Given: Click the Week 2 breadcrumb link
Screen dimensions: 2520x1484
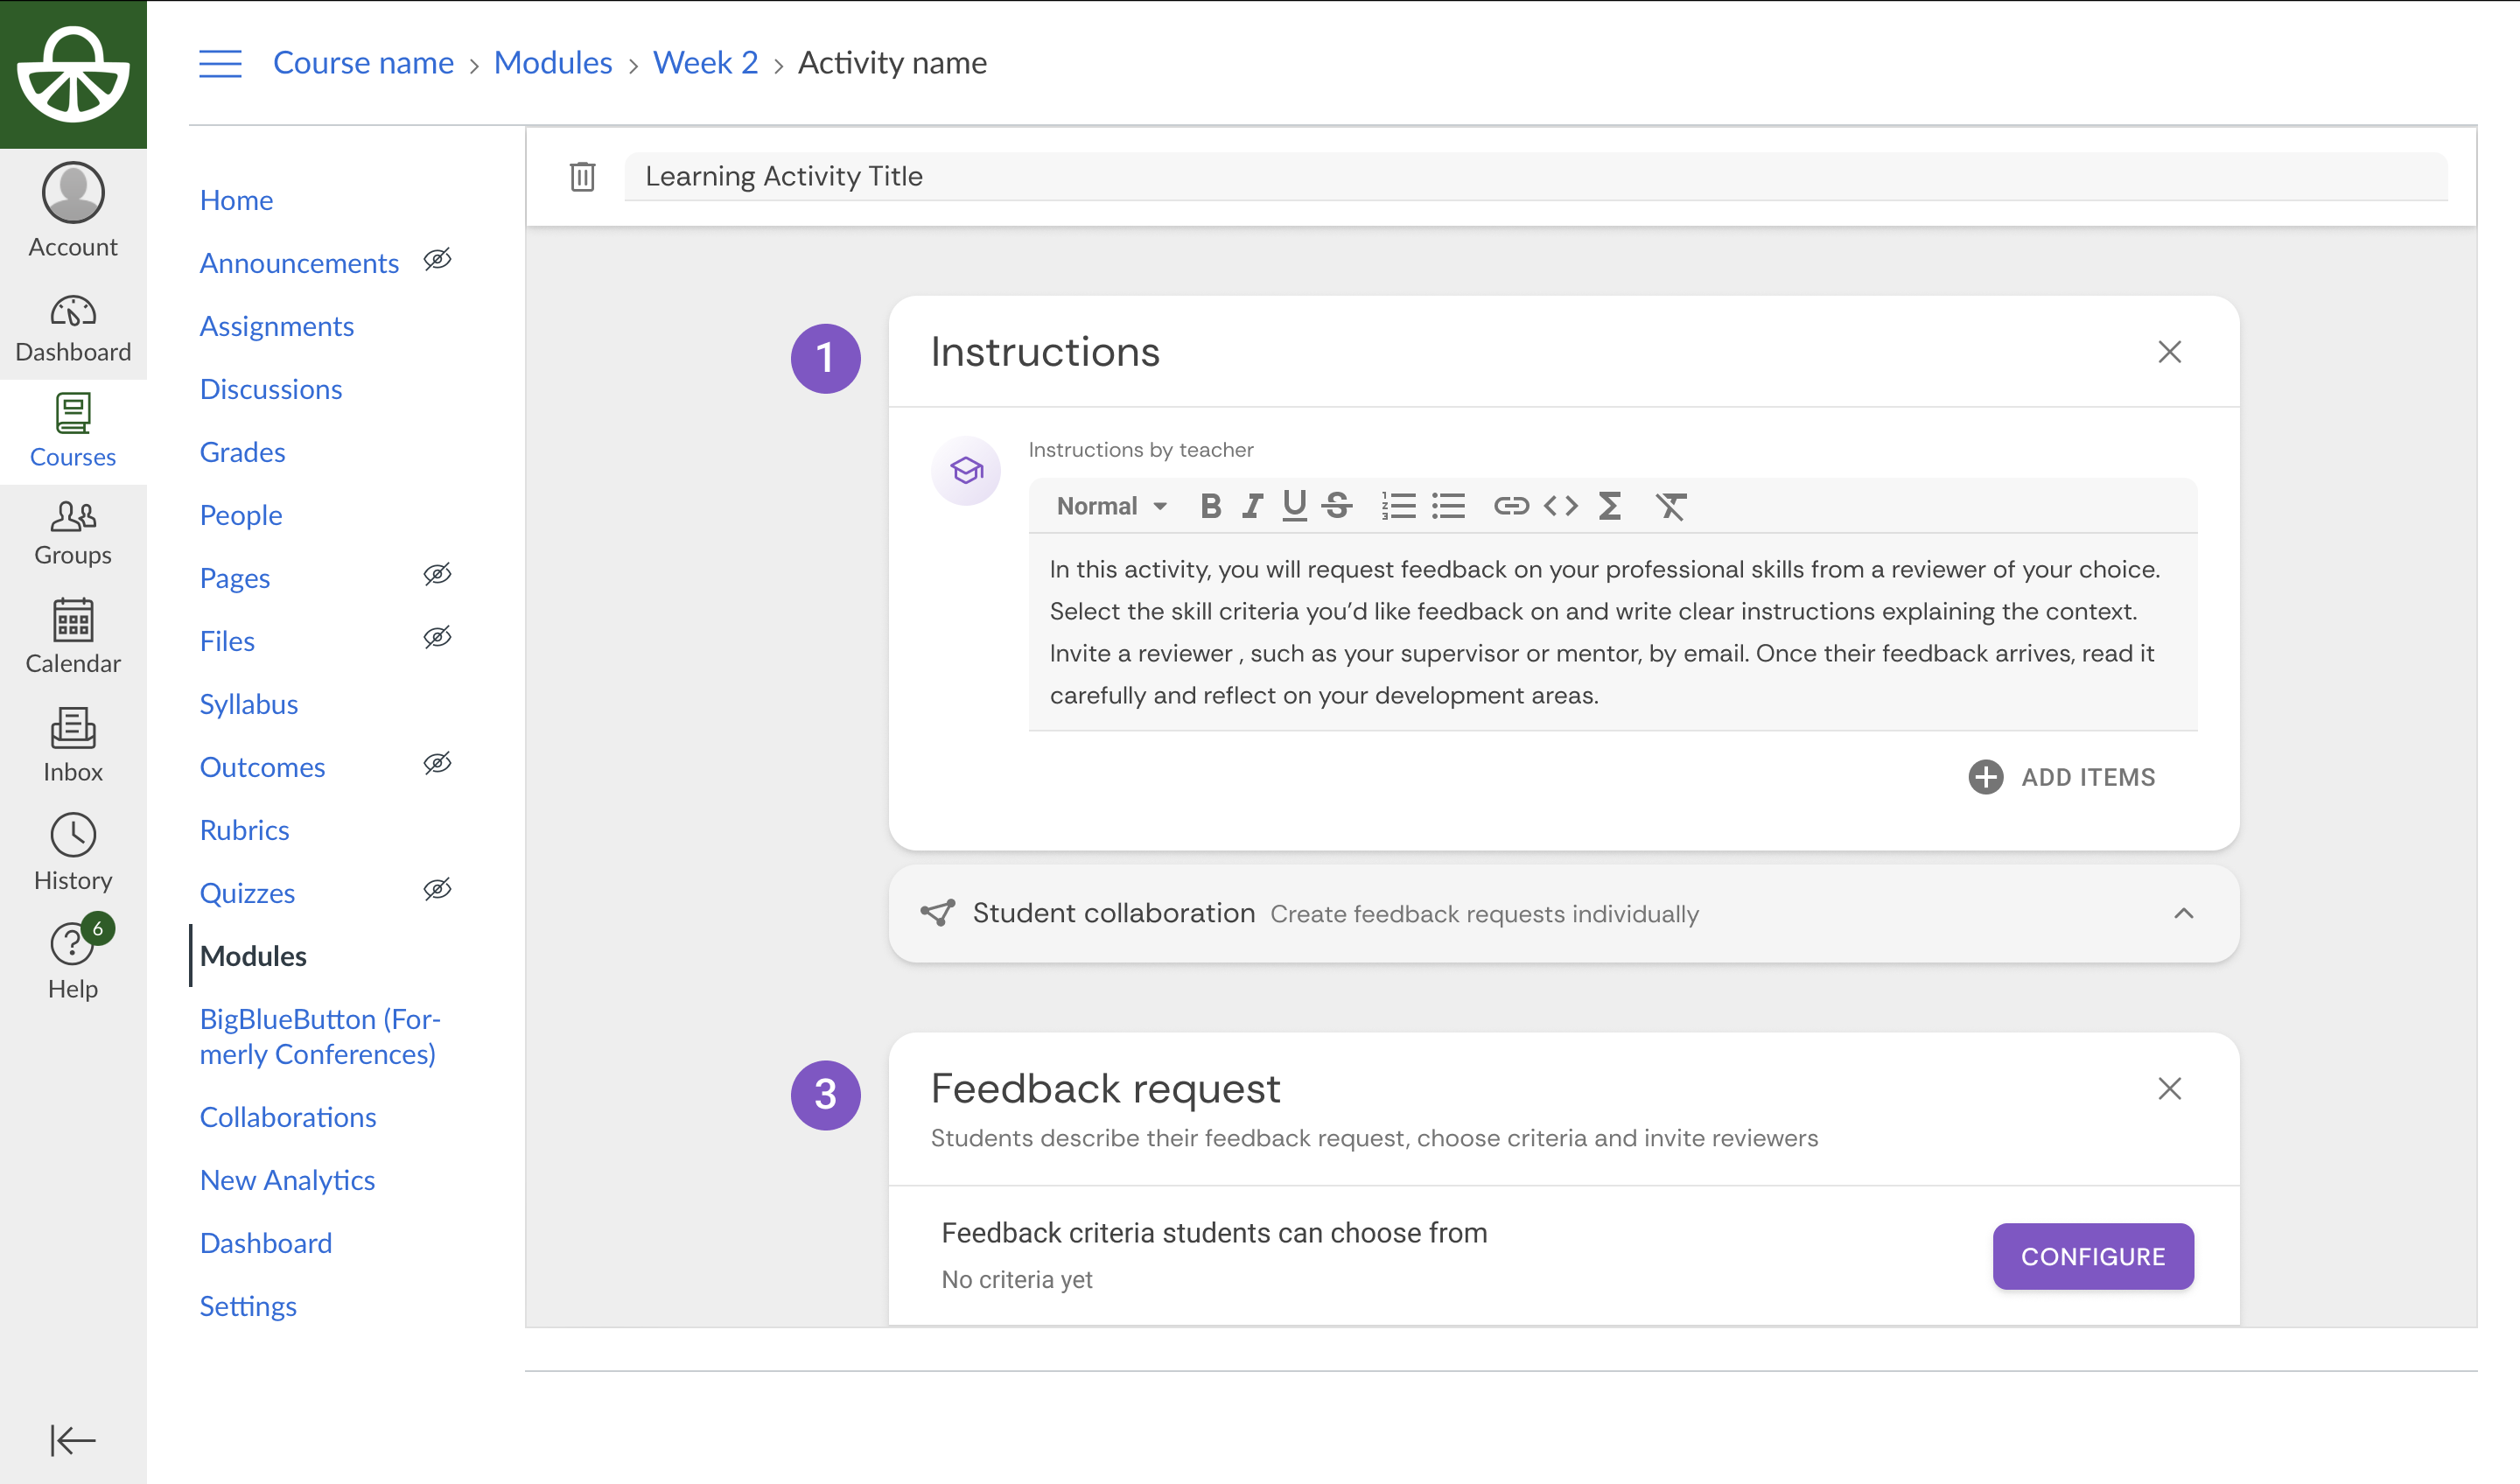Looking at the screenshot, I should pyautogui.click(x=705, y=63).
